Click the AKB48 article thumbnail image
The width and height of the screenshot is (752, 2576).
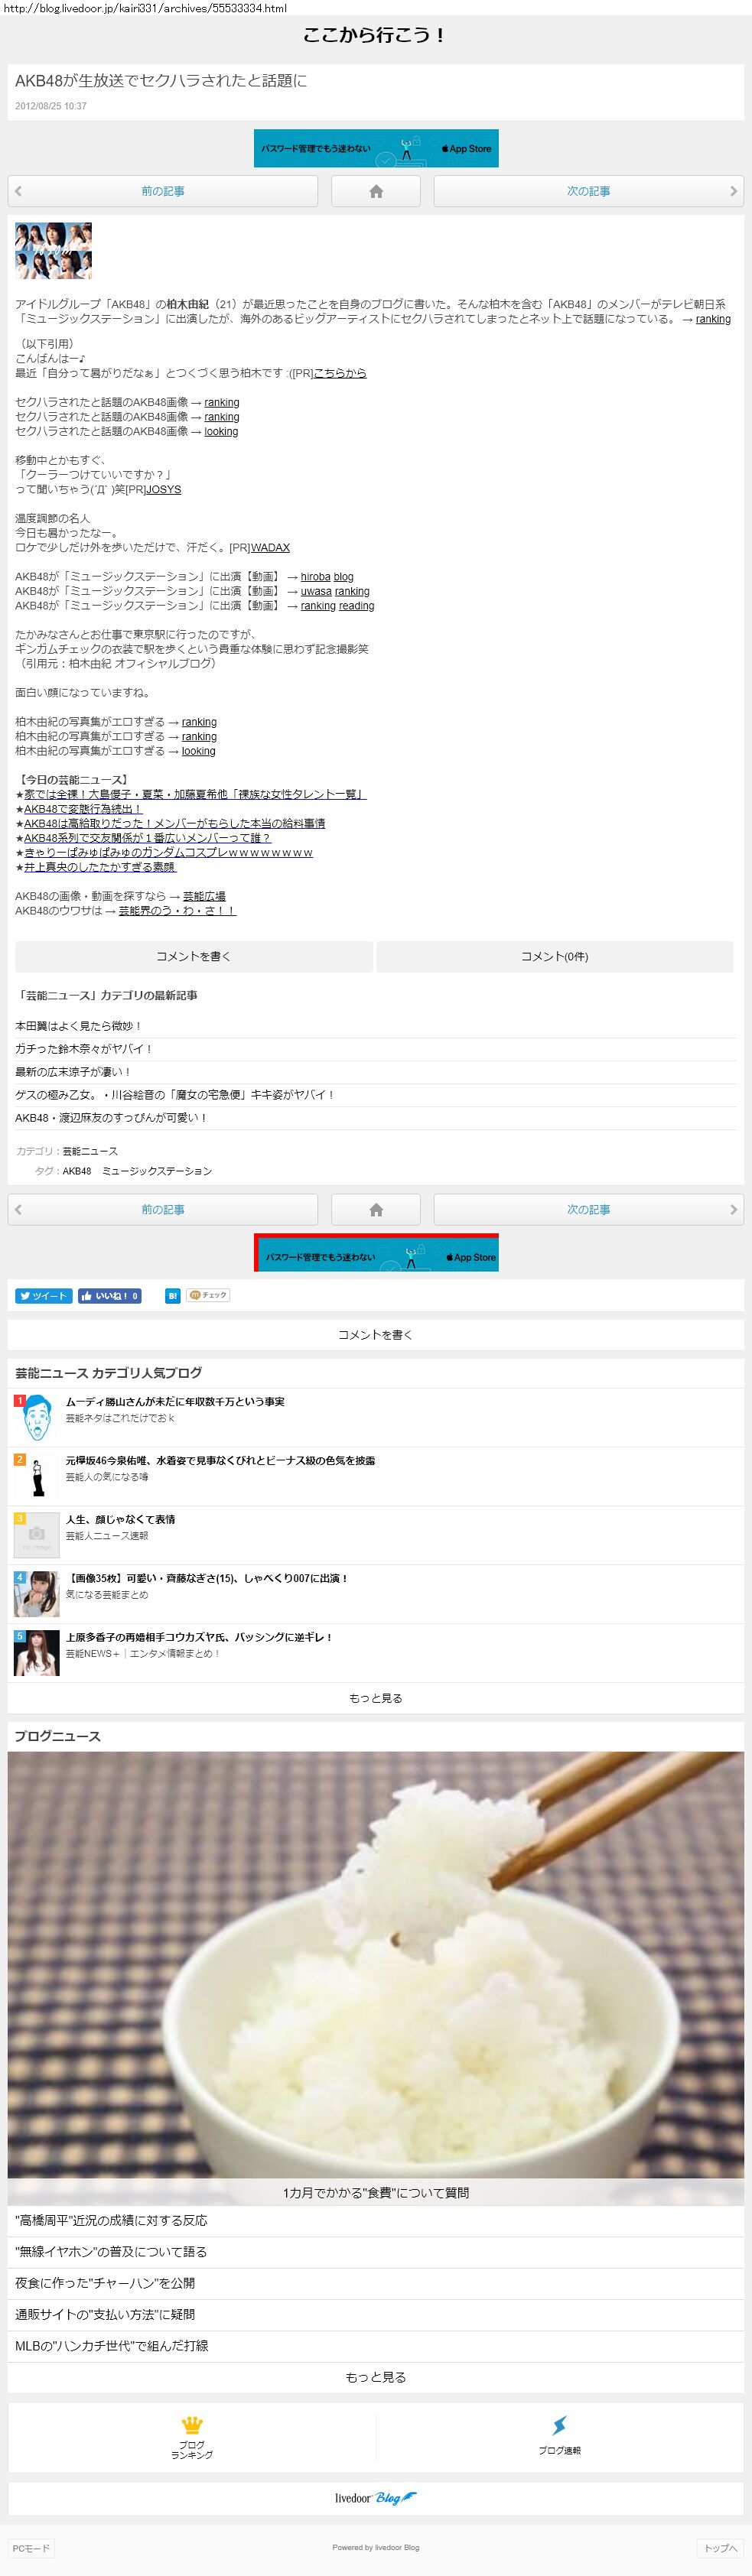[x=53, y=250]
